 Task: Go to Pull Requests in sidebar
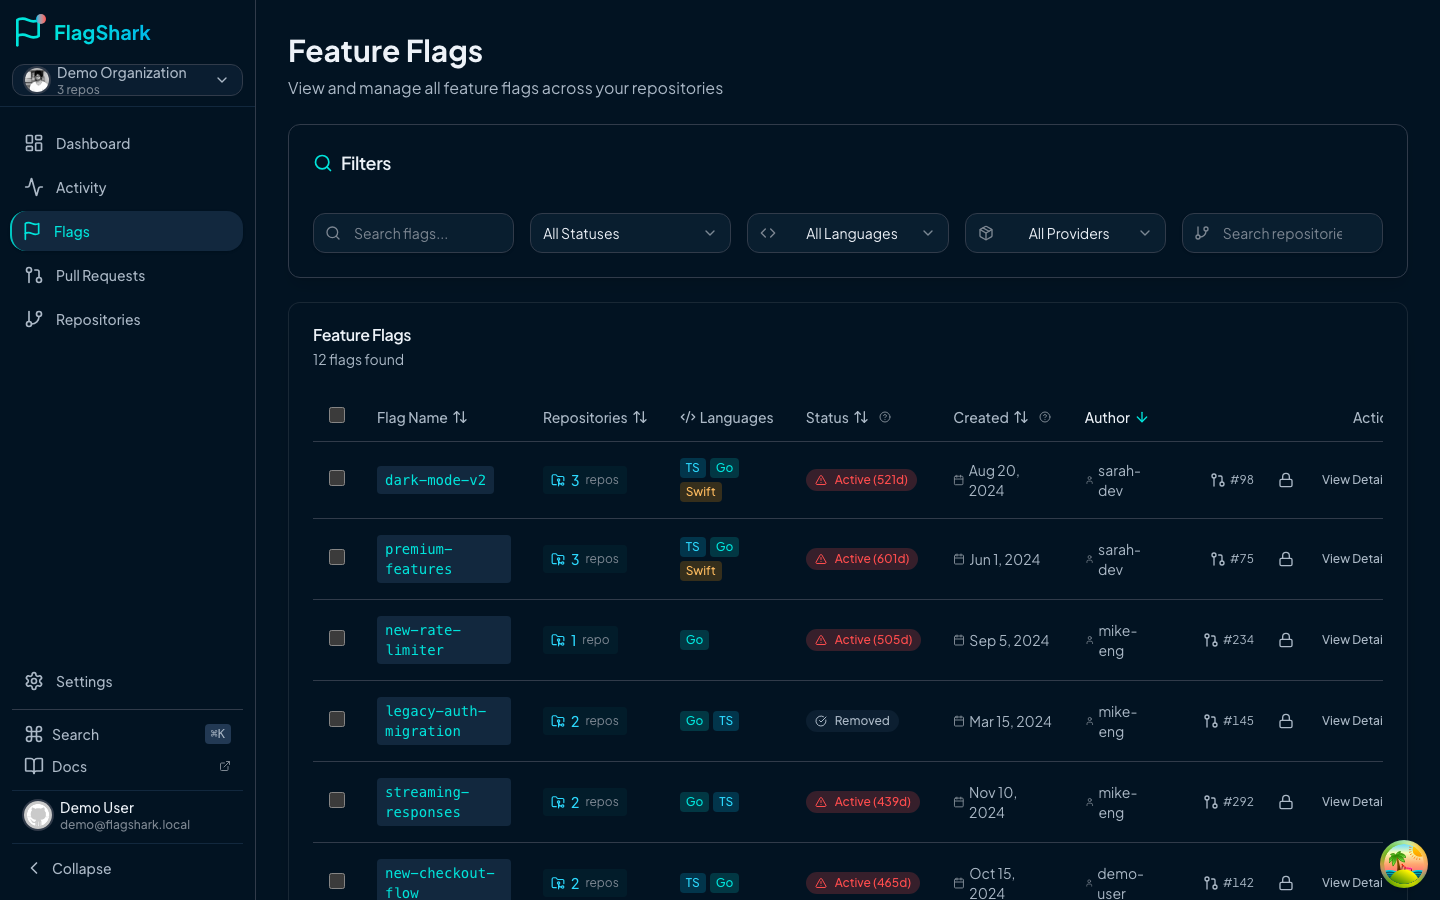(100, 275)
